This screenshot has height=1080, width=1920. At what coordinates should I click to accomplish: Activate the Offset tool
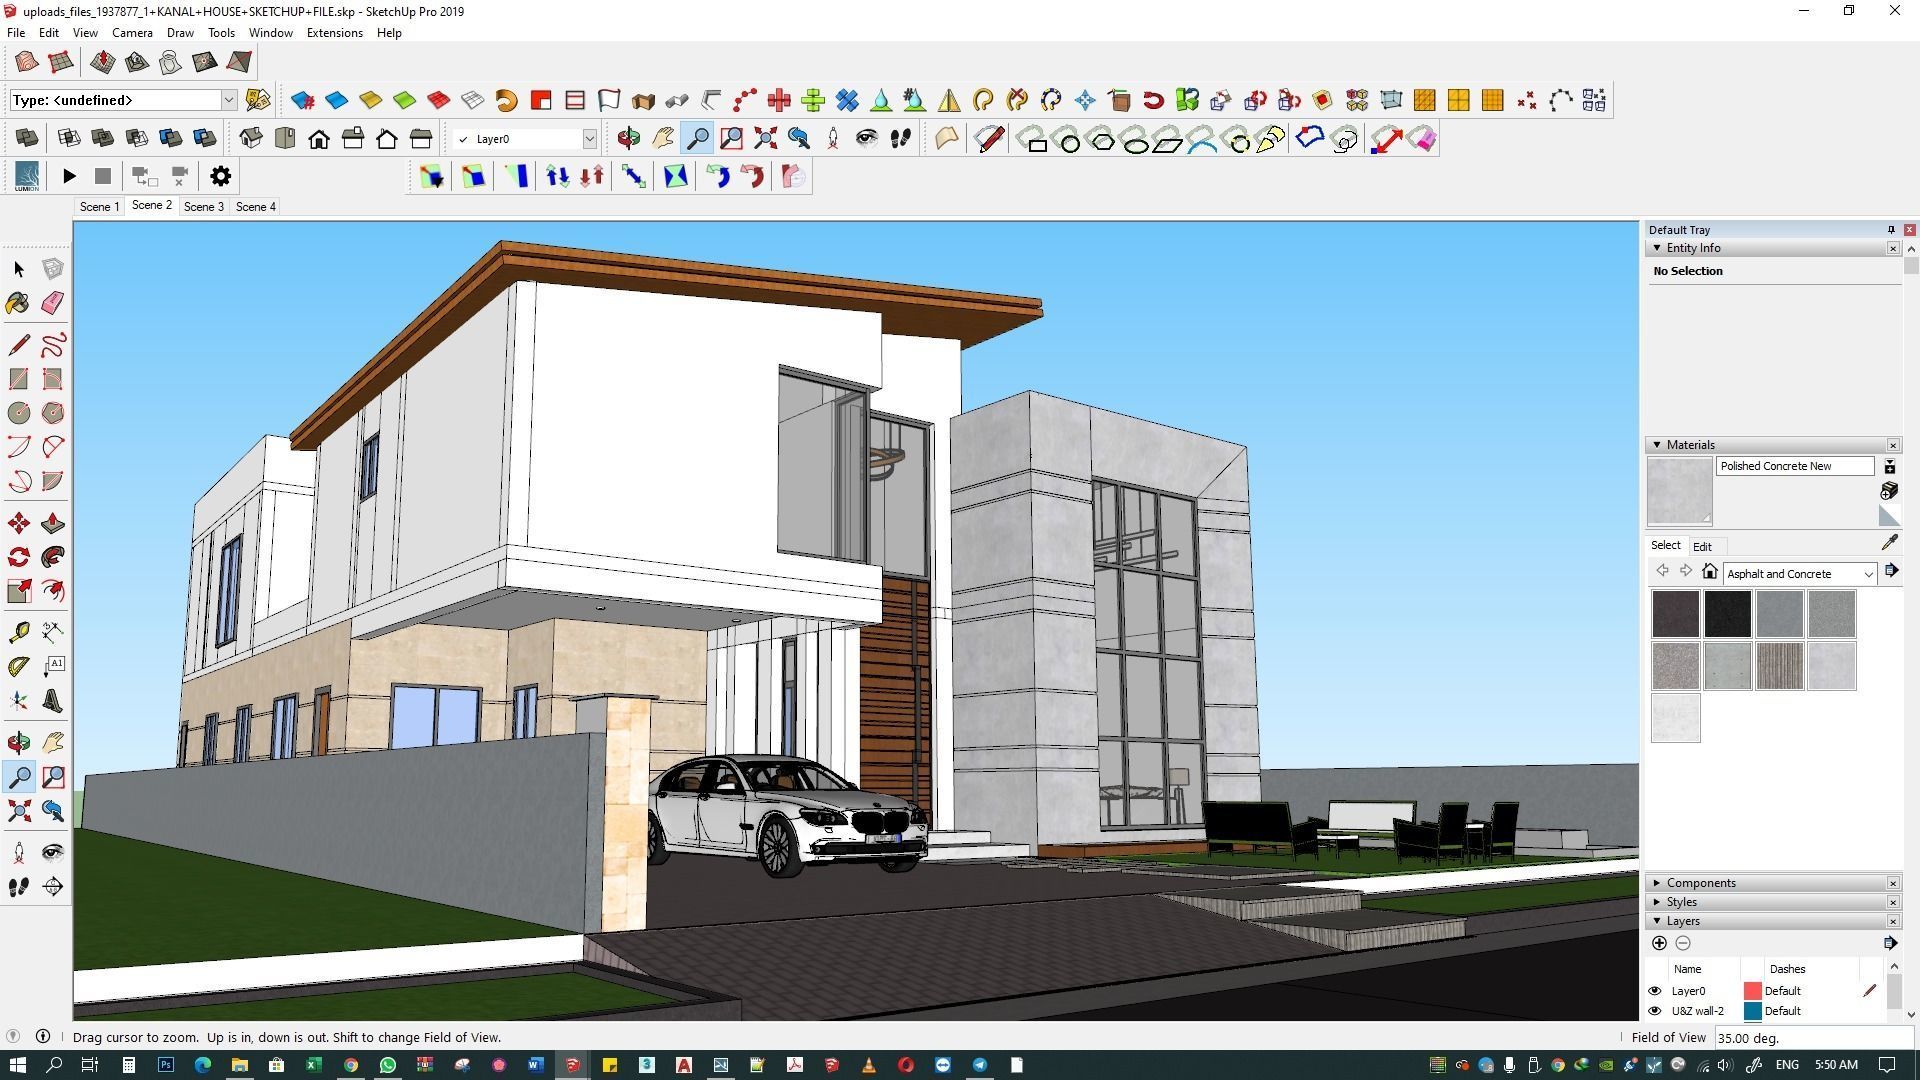pos(53,591)
